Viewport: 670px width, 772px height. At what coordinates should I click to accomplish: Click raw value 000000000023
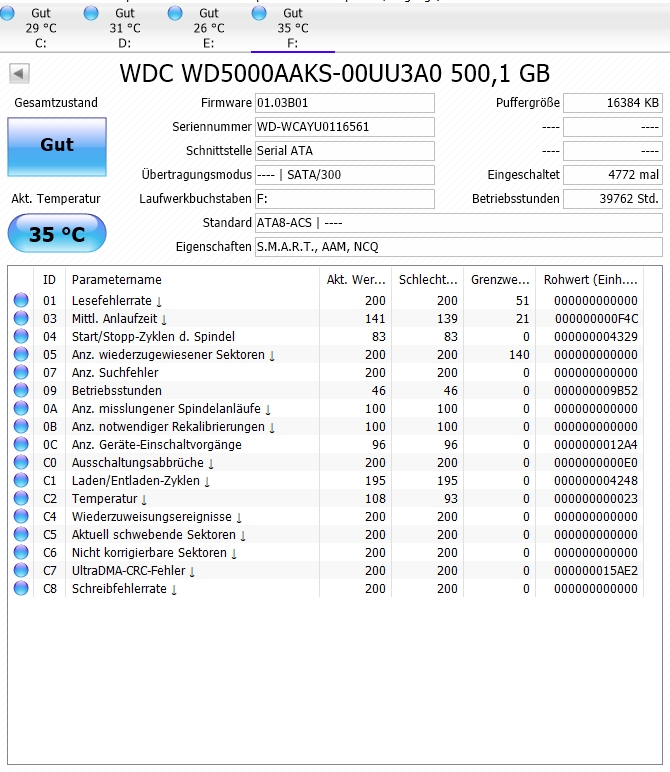pos(596,499)
